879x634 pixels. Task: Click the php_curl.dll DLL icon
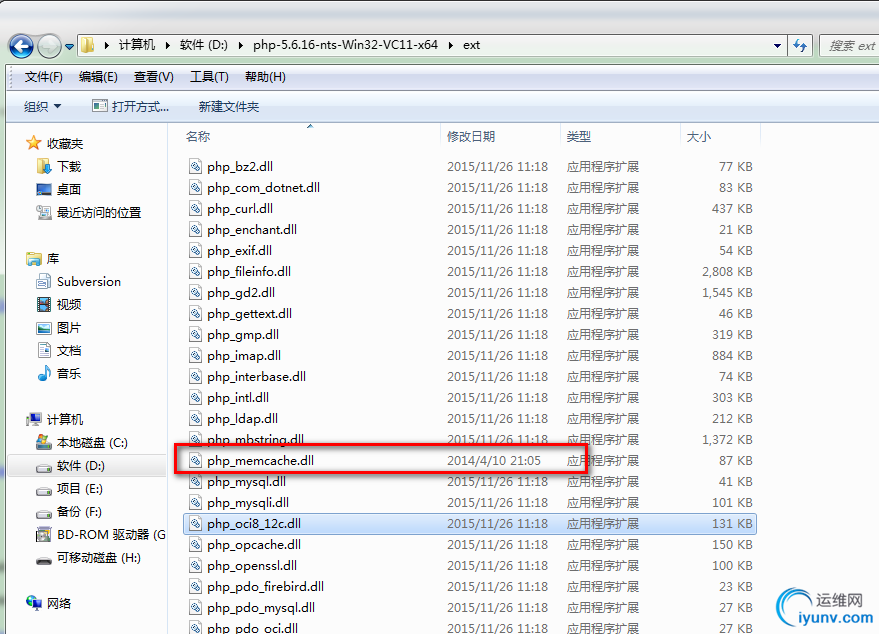tap(195, 208)
